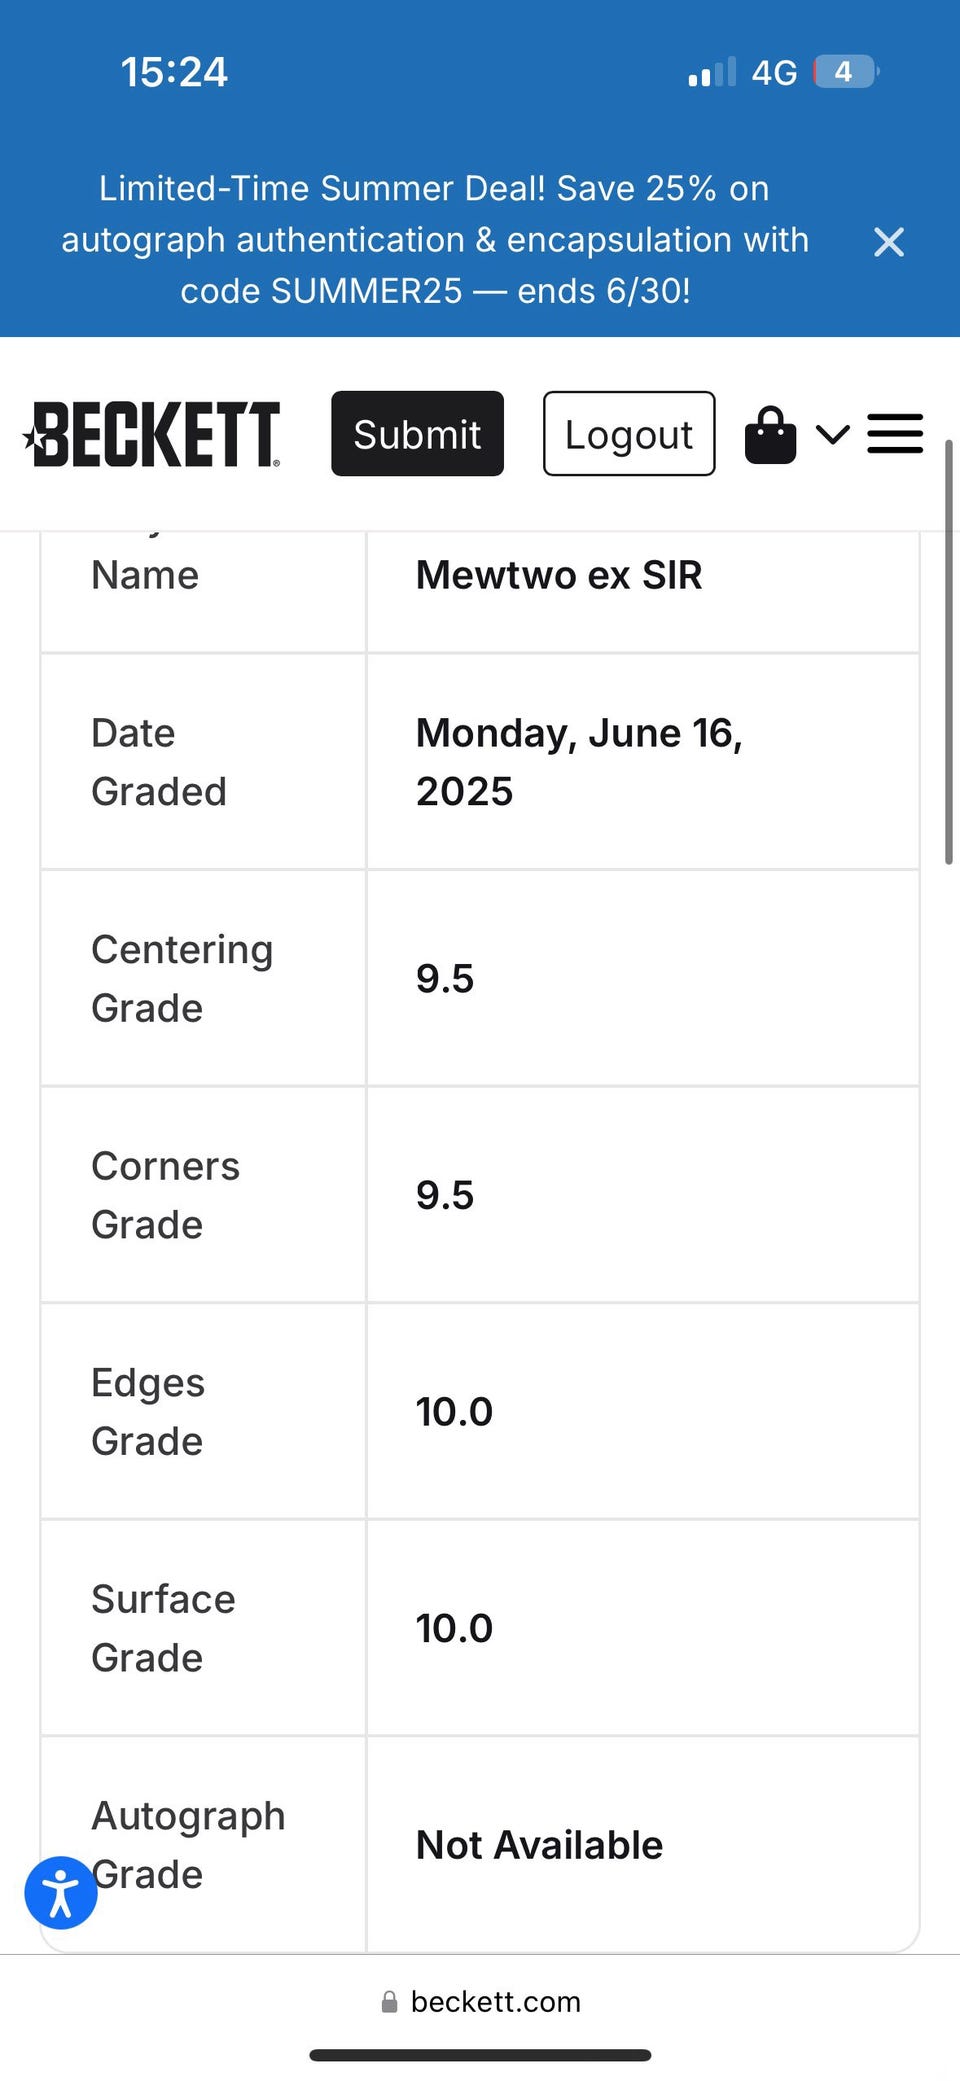The height and width of the screenshot is (2081, 960).
Task: Tap the Edges Grade 10.0 value
Action: pos(454,1412)
